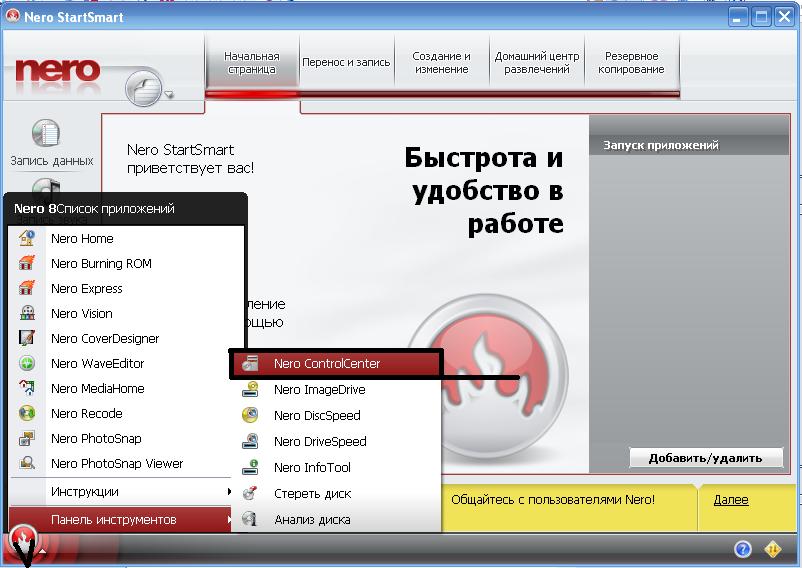Switch to the Перенос и запись tab
The image size is (802, 568).
coord(346,63)
